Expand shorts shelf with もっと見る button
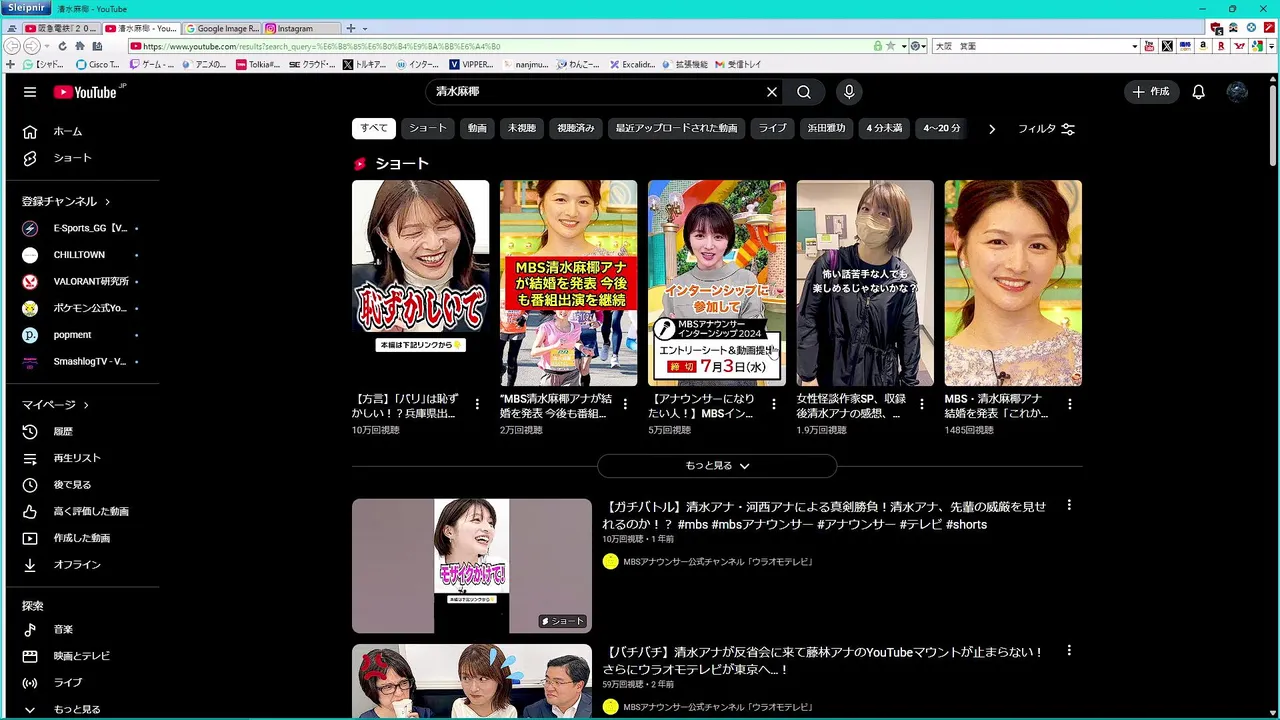Screen dimensions: 1280x720 click(x=717, y=466)
